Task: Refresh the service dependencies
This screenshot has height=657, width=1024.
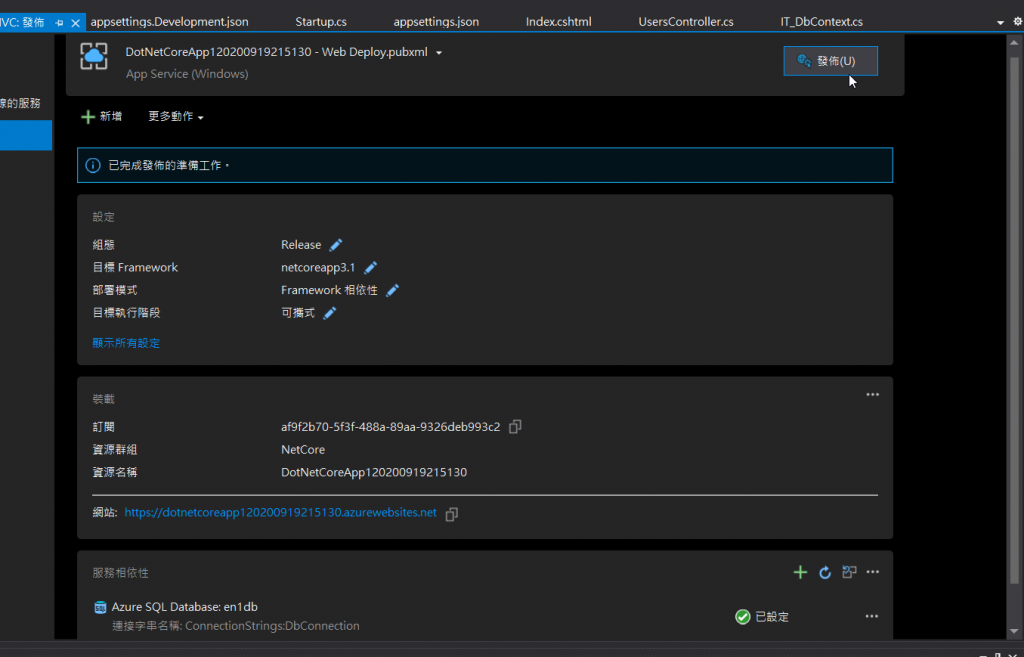Action: tap(825, 573)
